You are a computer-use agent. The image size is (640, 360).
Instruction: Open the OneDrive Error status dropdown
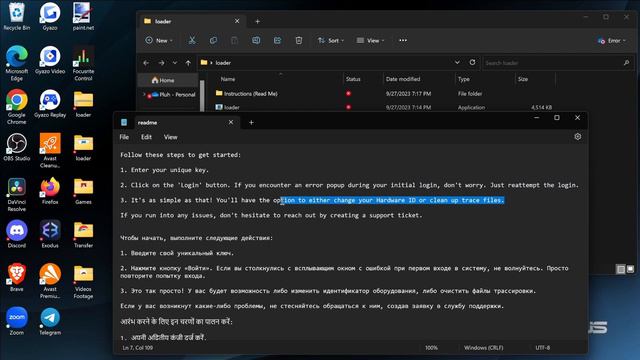click(611, 40)
